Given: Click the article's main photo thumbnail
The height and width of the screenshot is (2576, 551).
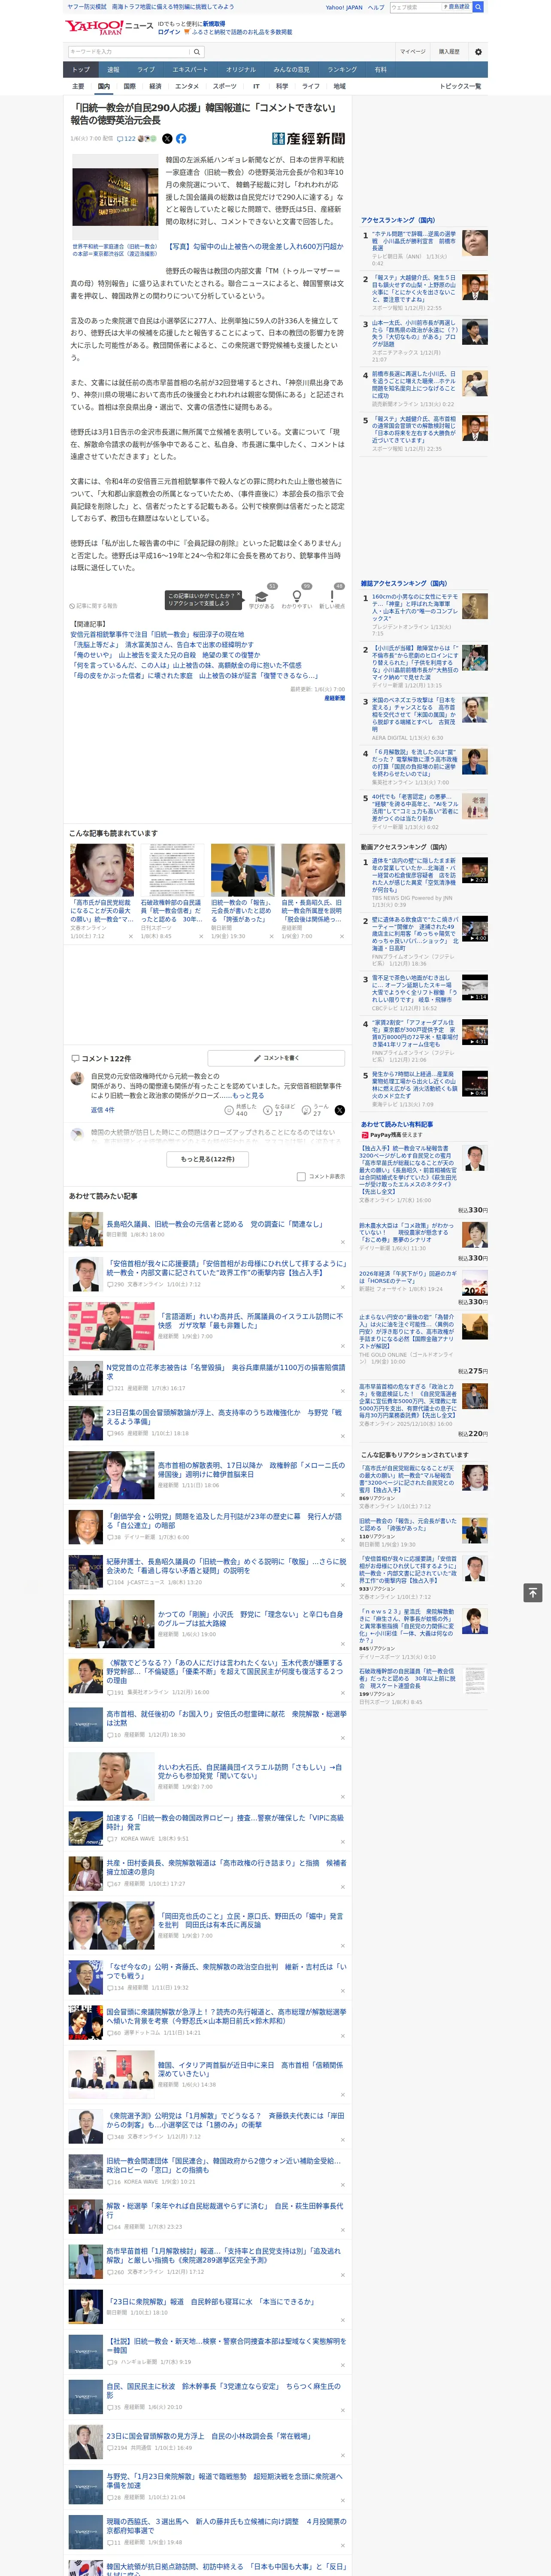Looking at the screenshot, I should pyautogui.click(x=115, y=197).
